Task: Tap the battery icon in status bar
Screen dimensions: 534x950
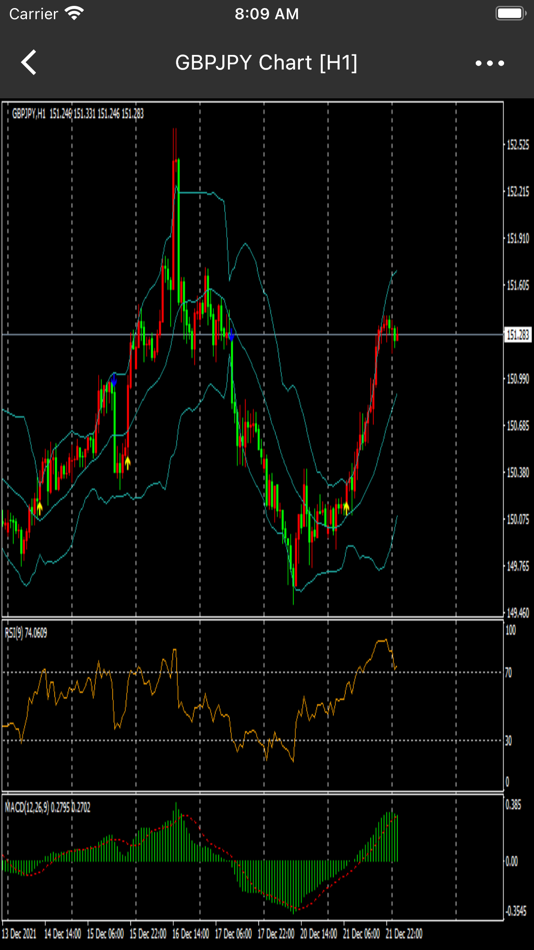Action: point(510,13)
